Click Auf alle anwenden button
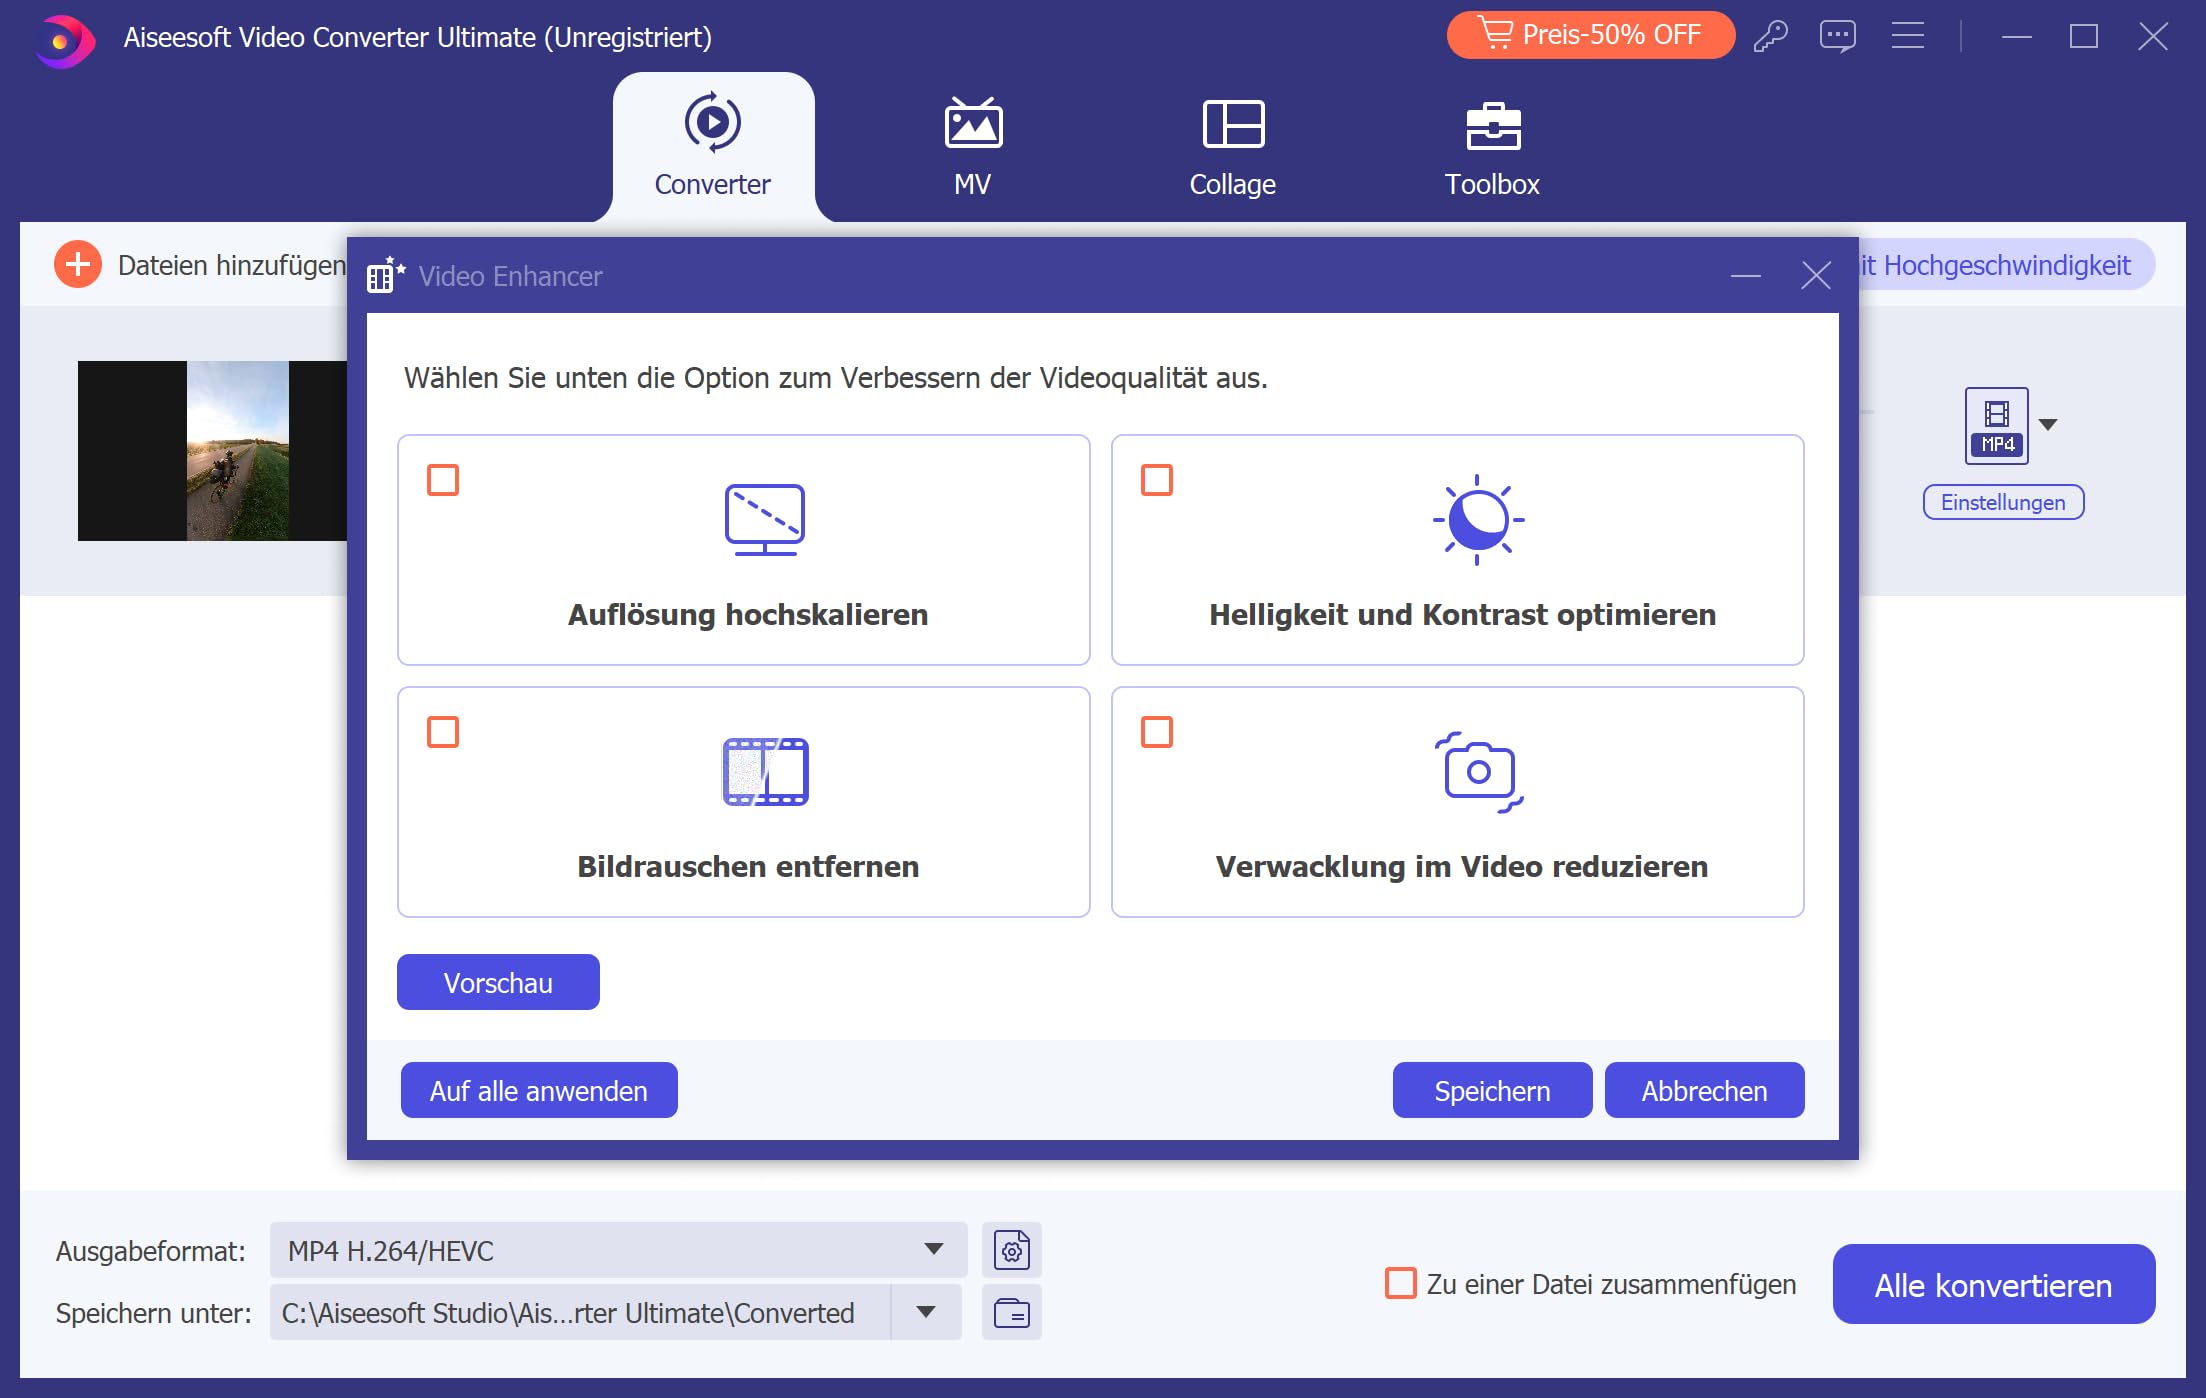 point(539,1091)
